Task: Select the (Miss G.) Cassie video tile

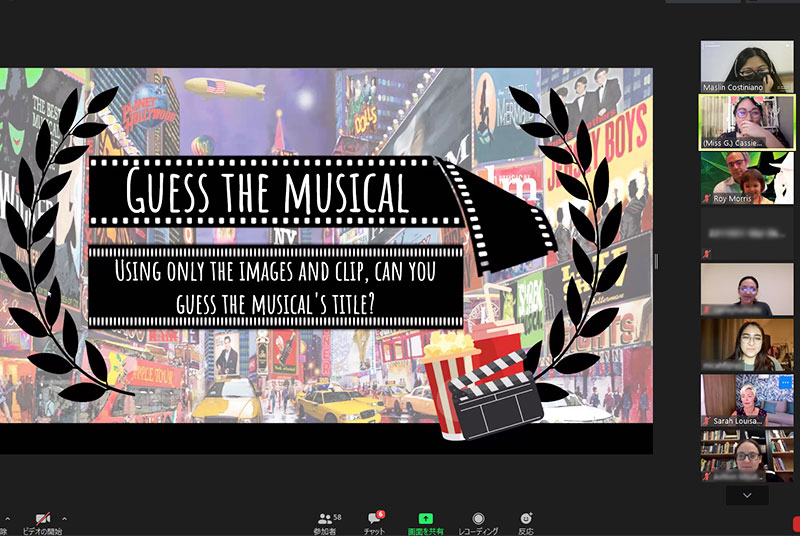Action: coord(747,122)
